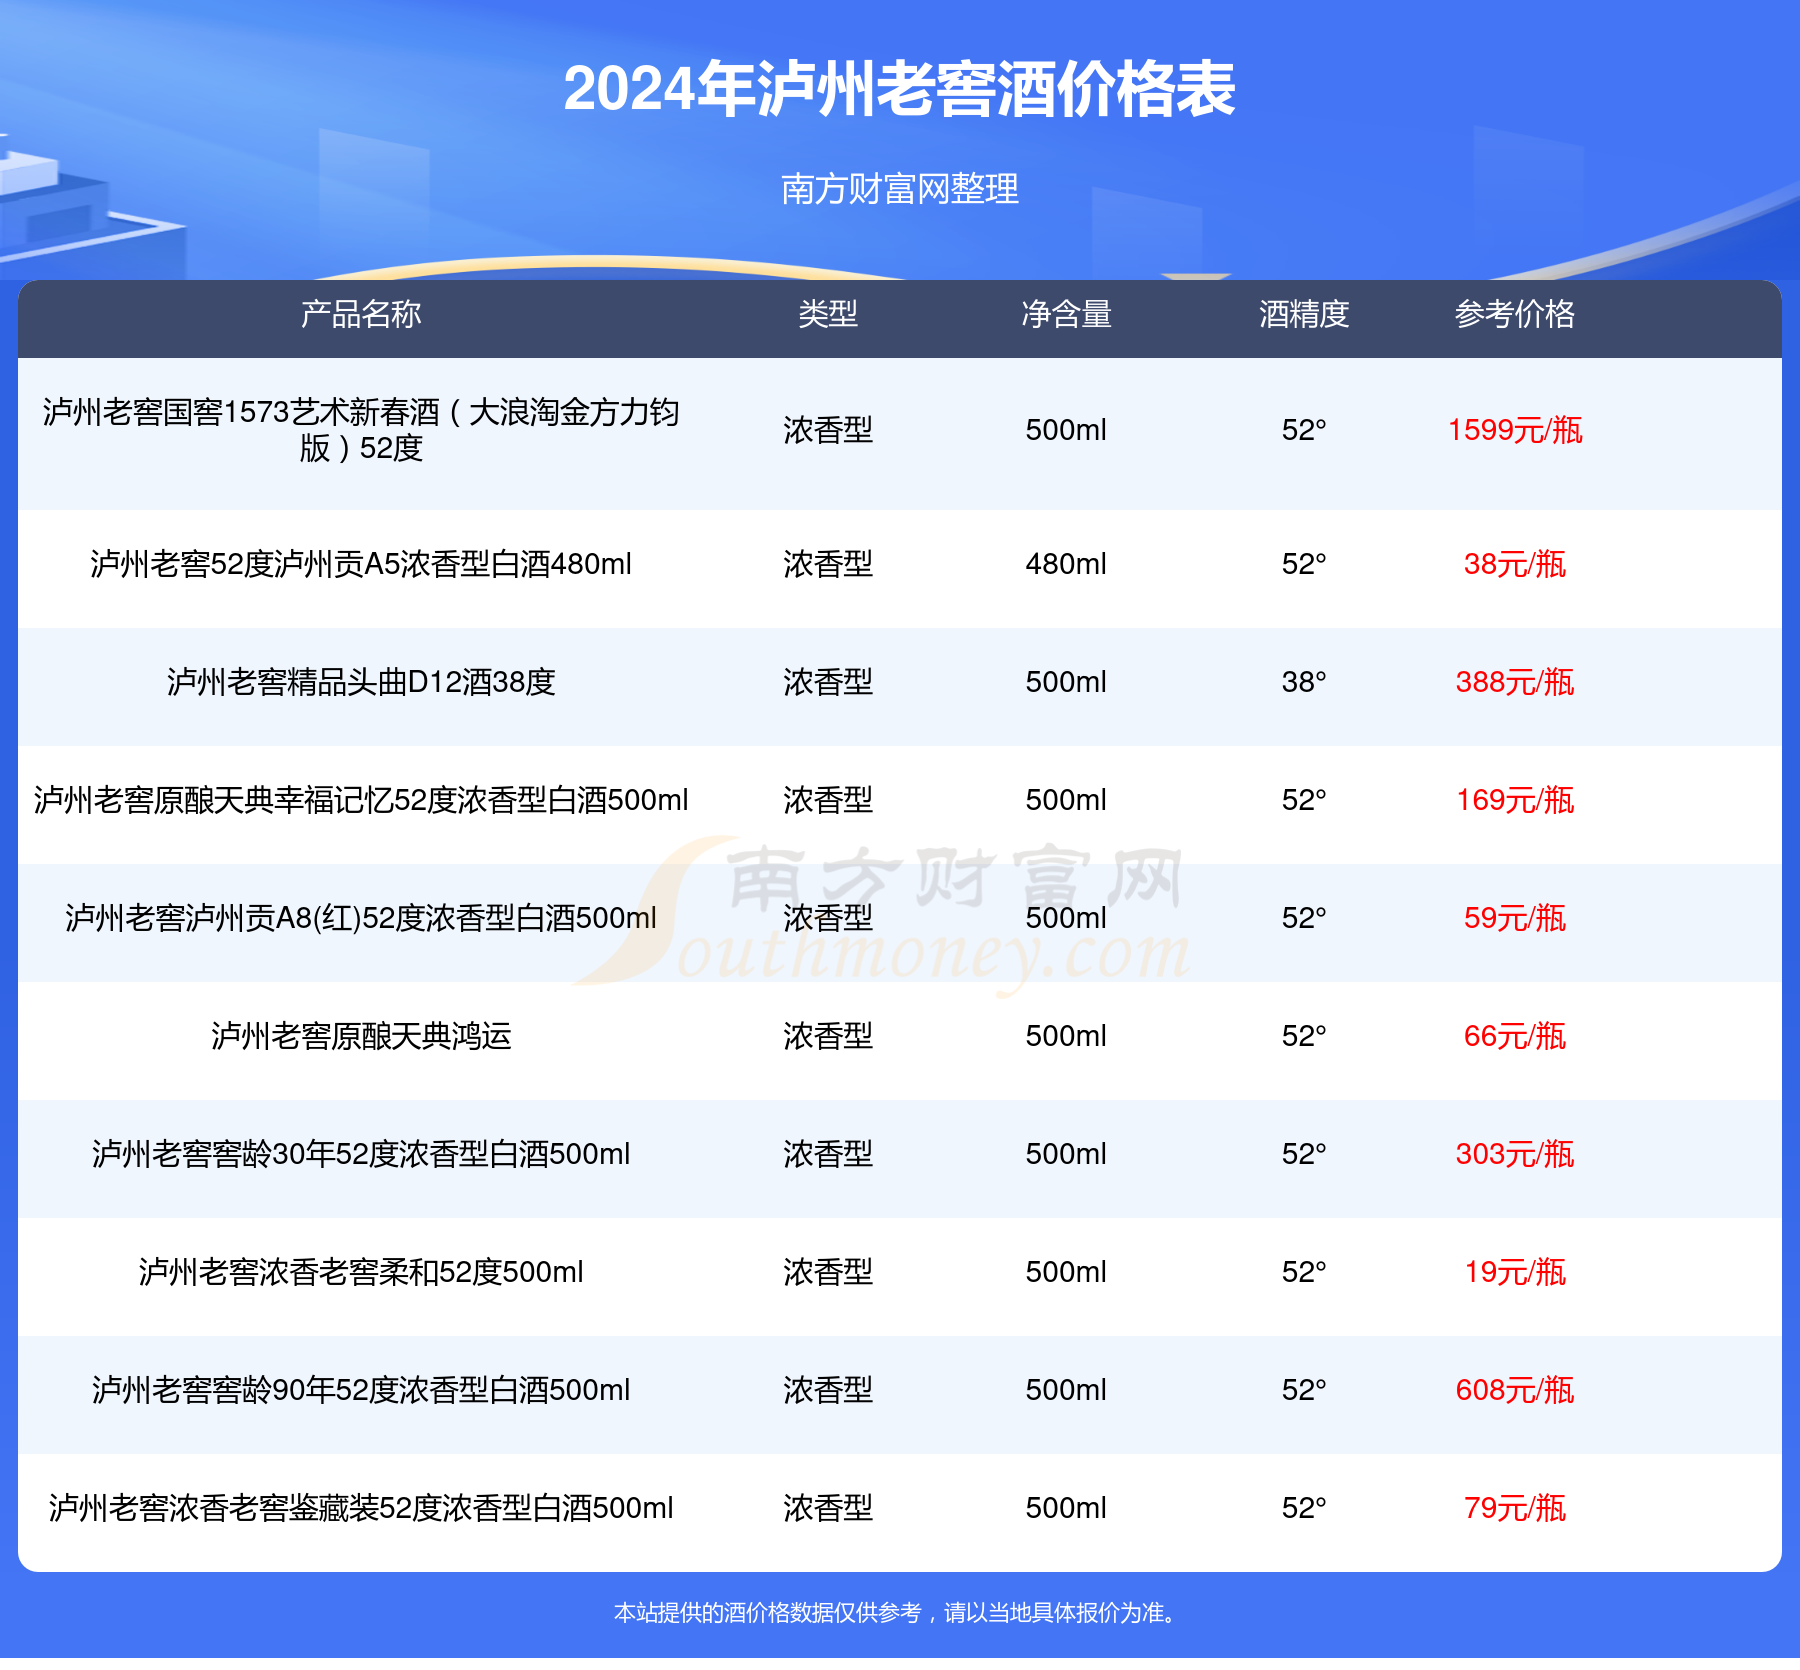The height and width of the screenshot is (1670, 1800).
Task: Click 52° in the 柔和52度 row
Action: point(1304,1272)
